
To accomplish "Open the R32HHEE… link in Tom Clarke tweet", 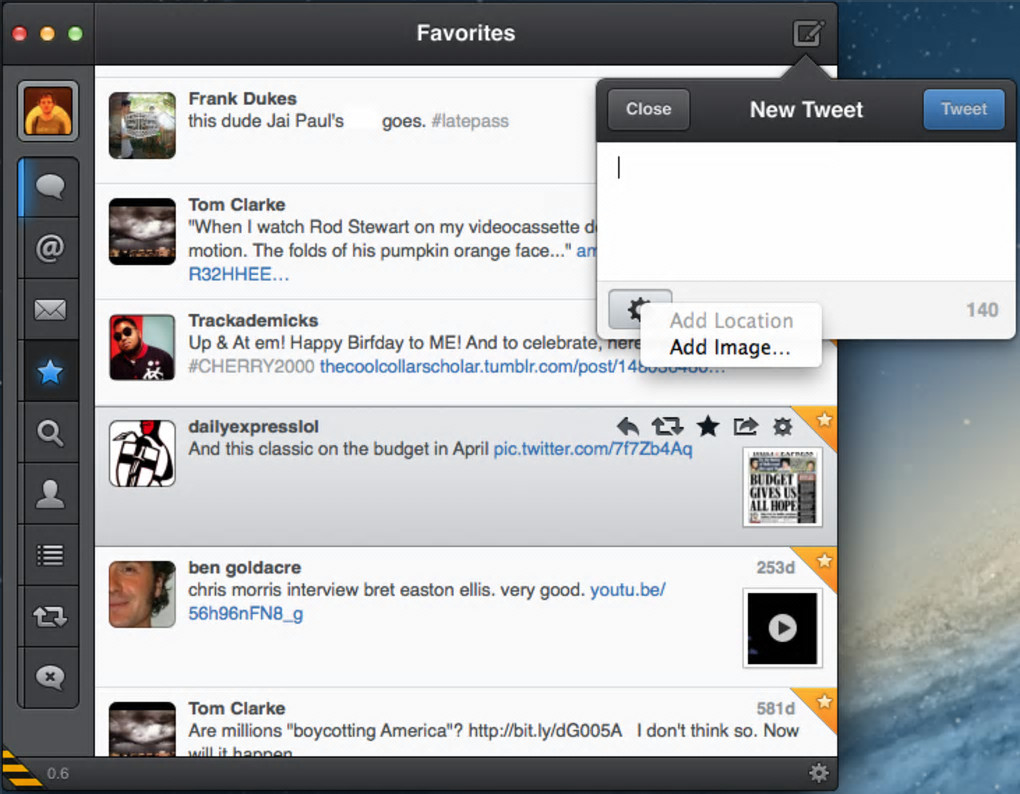I will coord(238,274).
